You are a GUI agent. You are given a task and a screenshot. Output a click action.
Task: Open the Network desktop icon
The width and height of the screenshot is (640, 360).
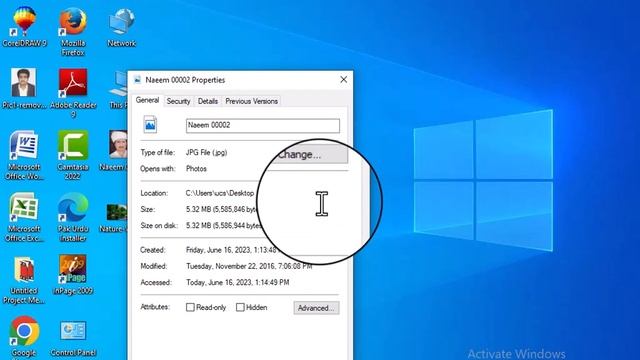122,27
